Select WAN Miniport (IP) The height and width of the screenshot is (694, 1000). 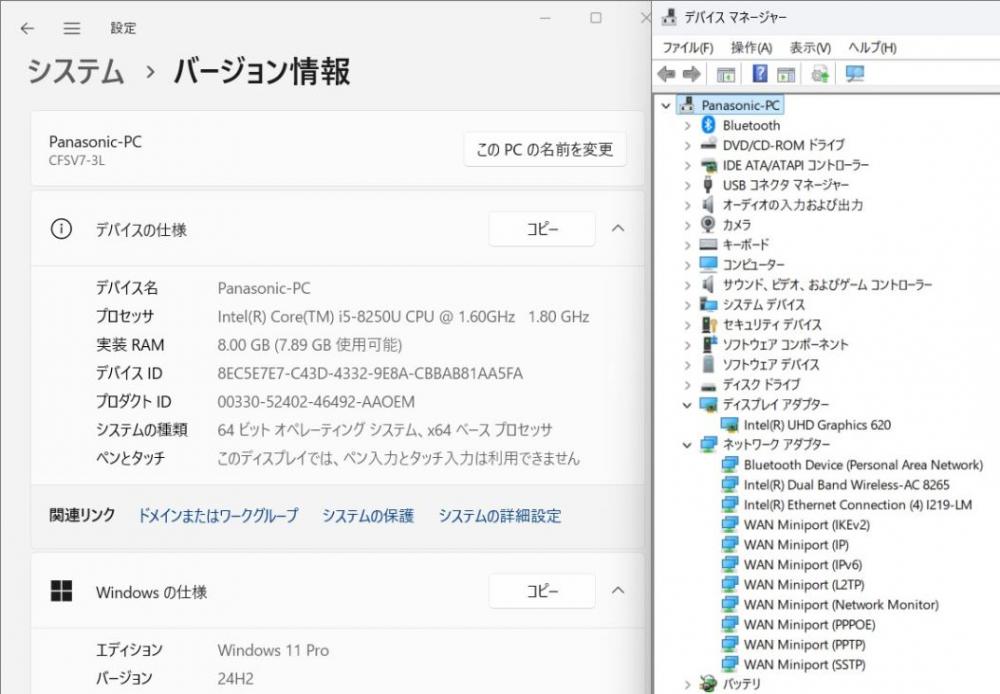(x=796, y=545)
